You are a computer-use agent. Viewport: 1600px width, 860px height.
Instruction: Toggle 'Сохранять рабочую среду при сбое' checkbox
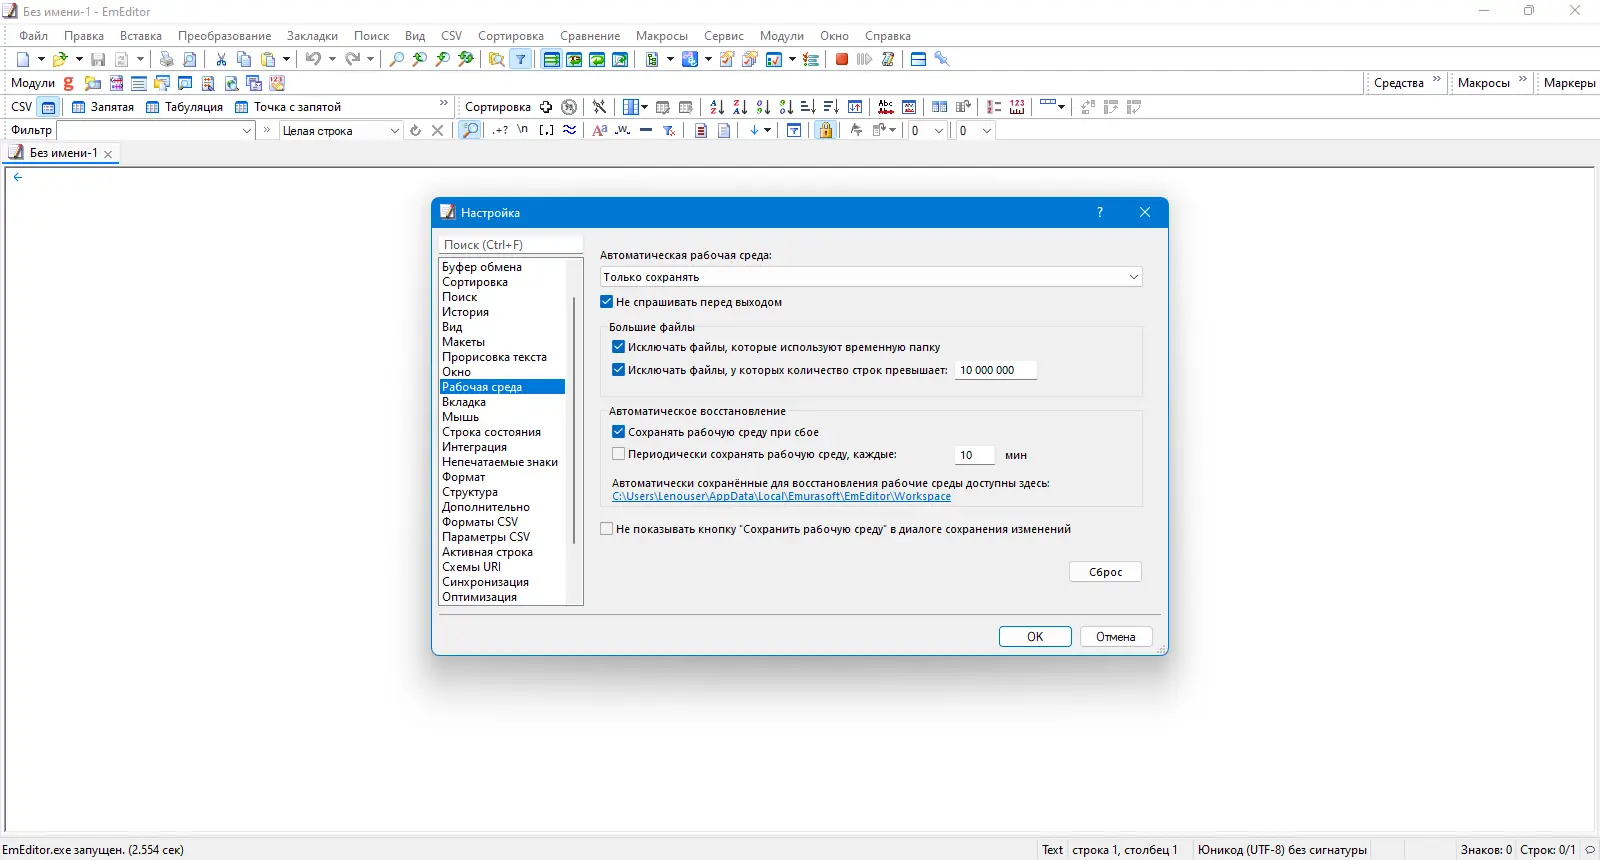[619, 432]
